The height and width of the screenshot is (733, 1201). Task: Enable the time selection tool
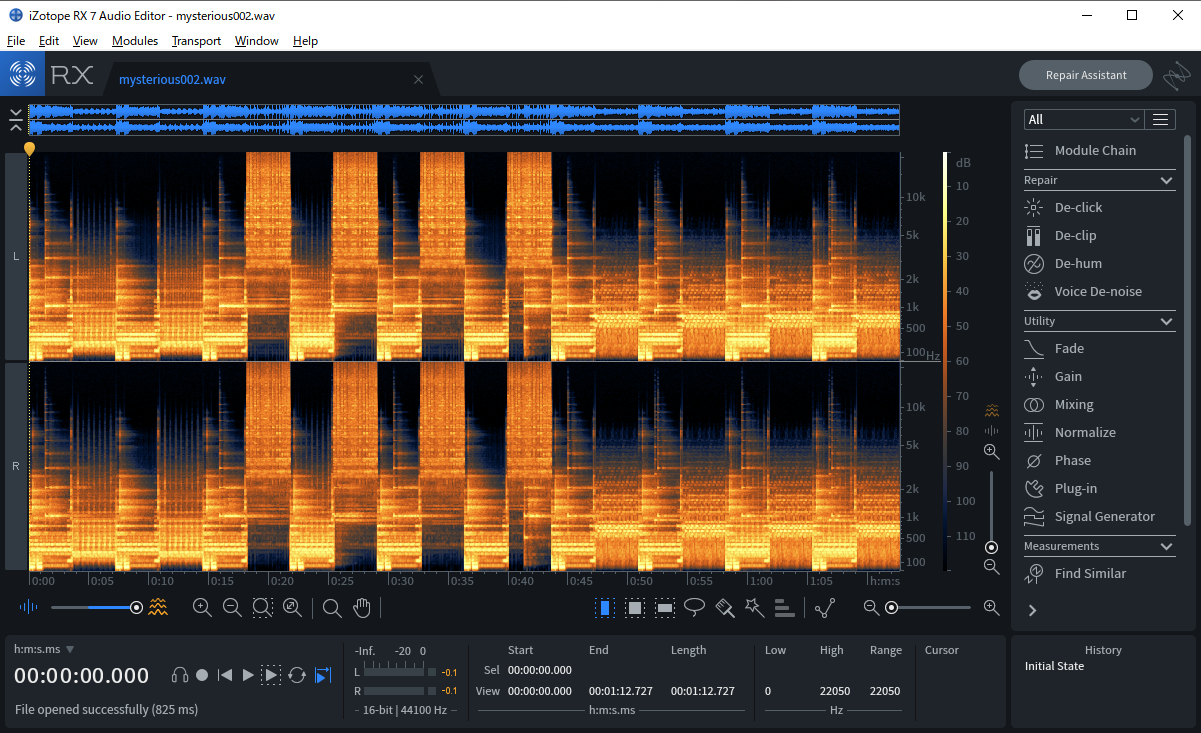[x=604, y=607]
